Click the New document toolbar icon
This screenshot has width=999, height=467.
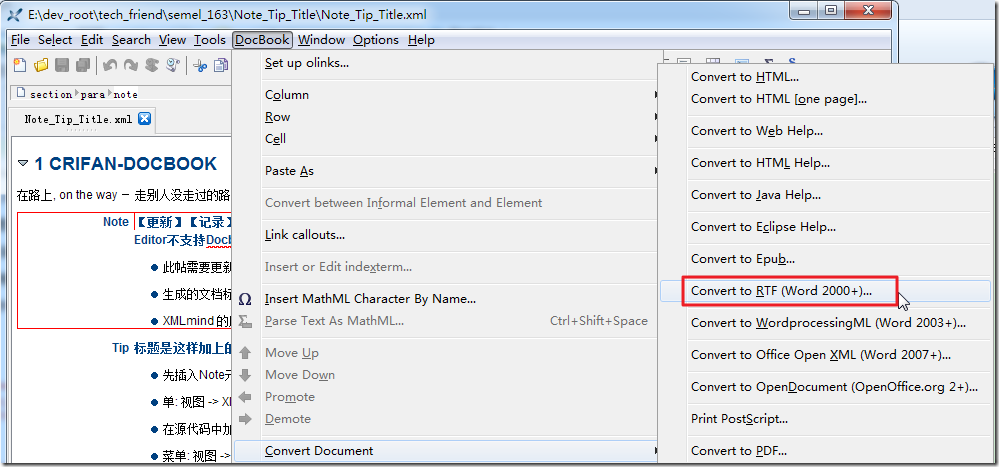coord(20,66)
